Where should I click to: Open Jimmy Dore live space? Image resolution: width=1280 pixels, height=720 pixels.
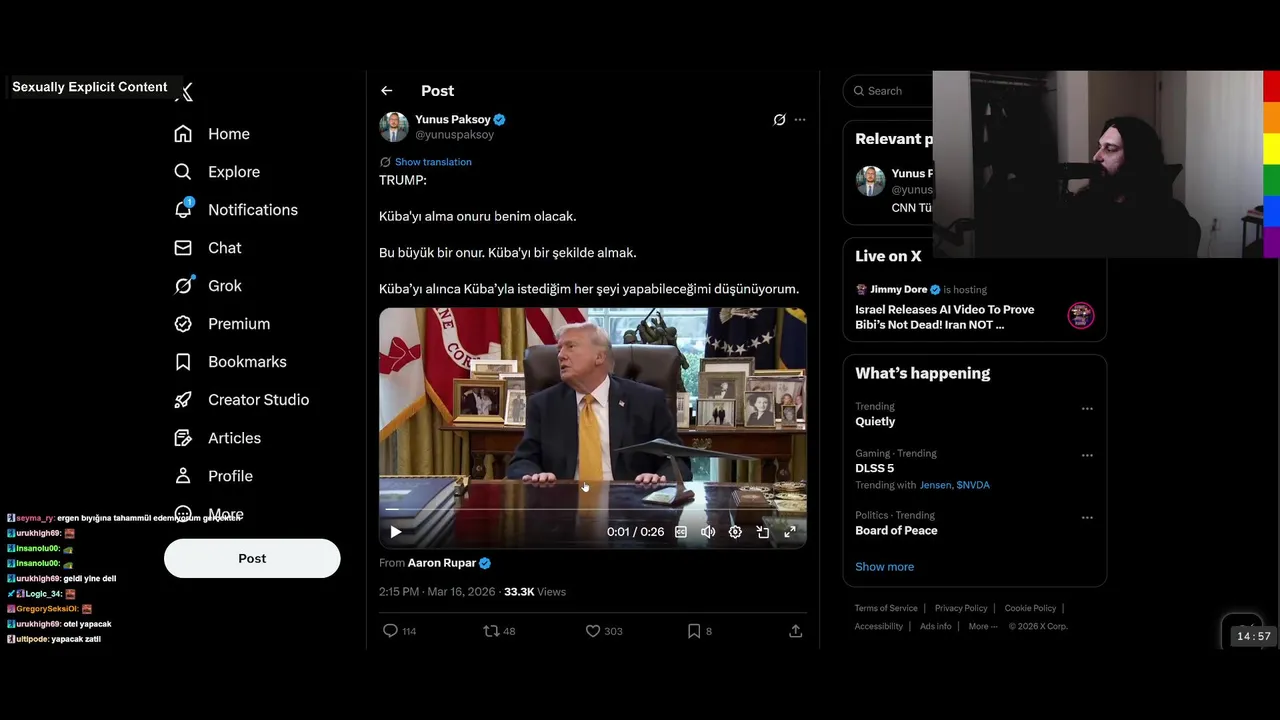945,317
